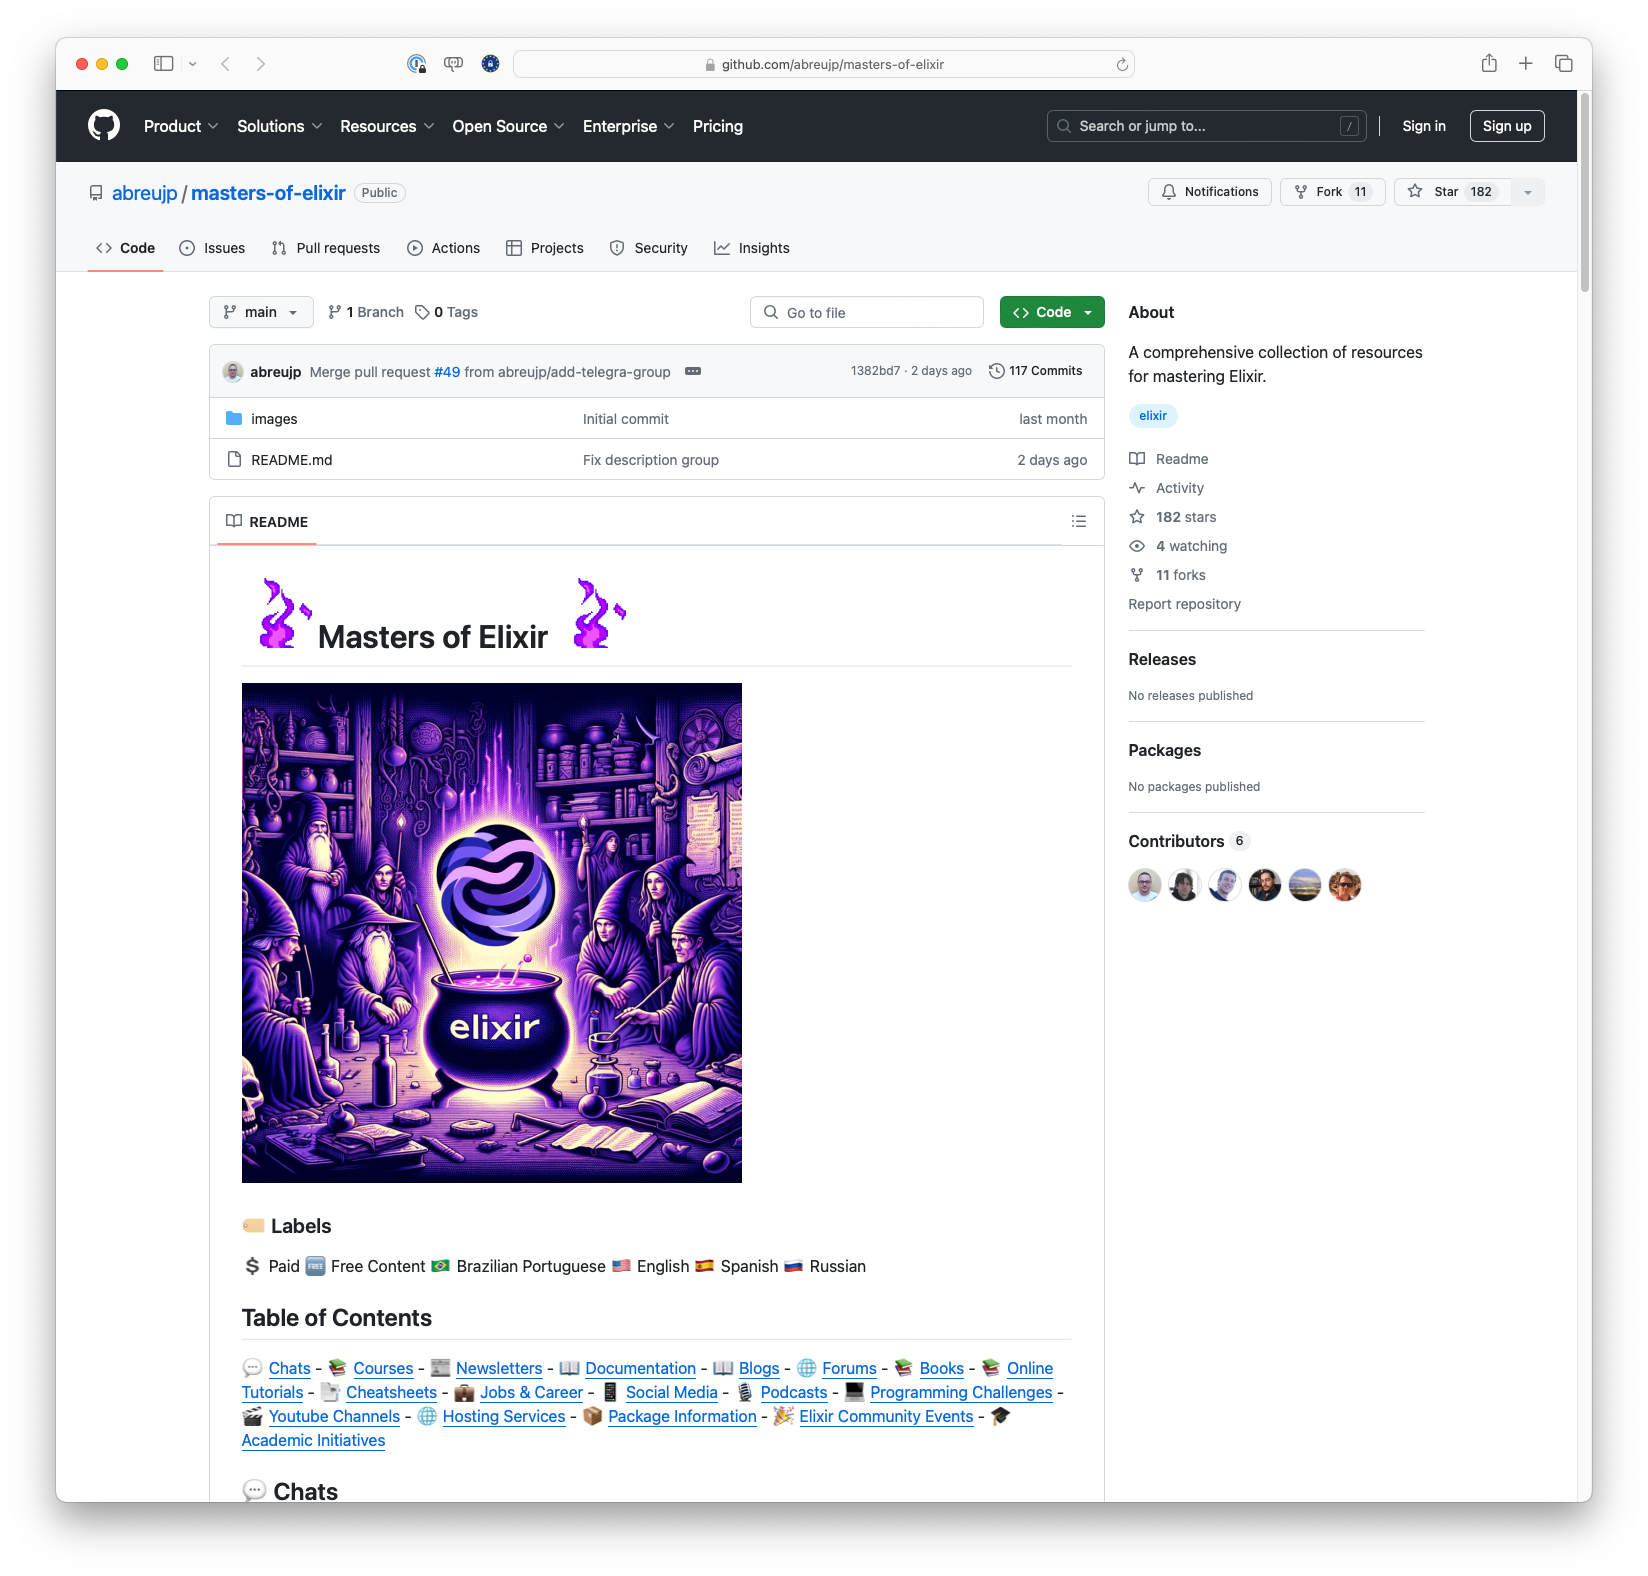This screenshot has width=1648, height=1576.
Task: Expand the Product navigation menu
Action: (x=180, y=126)
